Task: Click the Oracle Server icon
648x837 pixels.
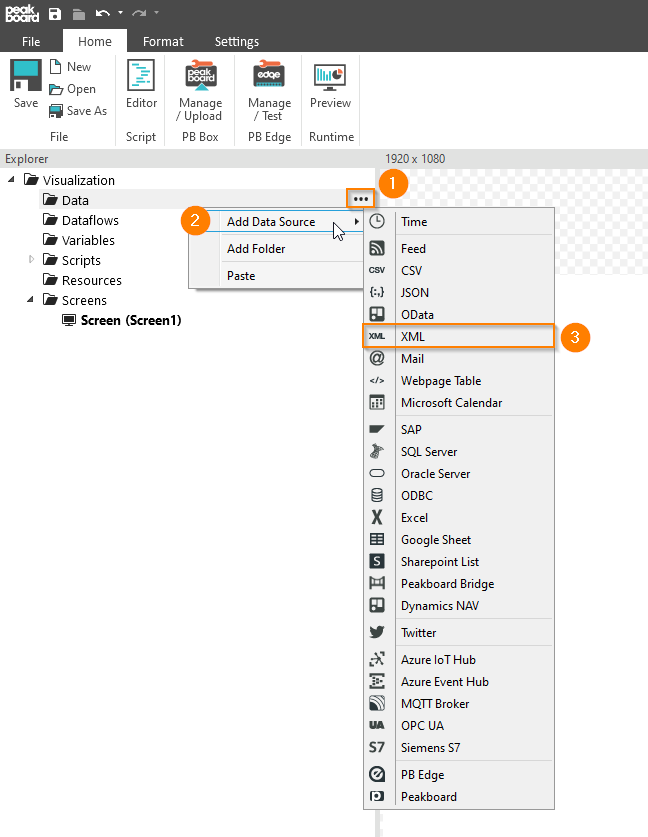Action: (x=377, y=473)
